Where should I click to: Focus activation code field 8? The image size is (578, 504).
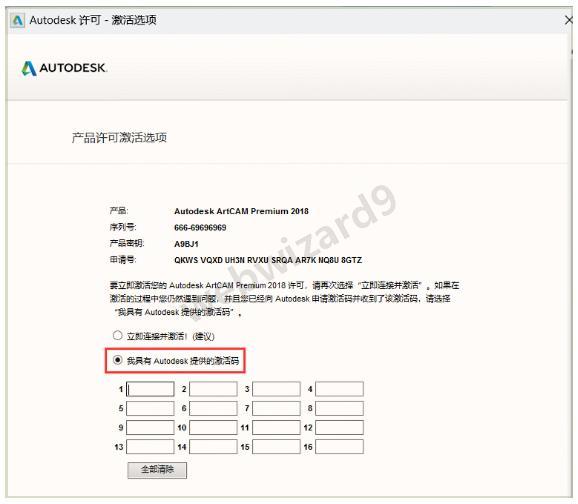click(340, 408)
